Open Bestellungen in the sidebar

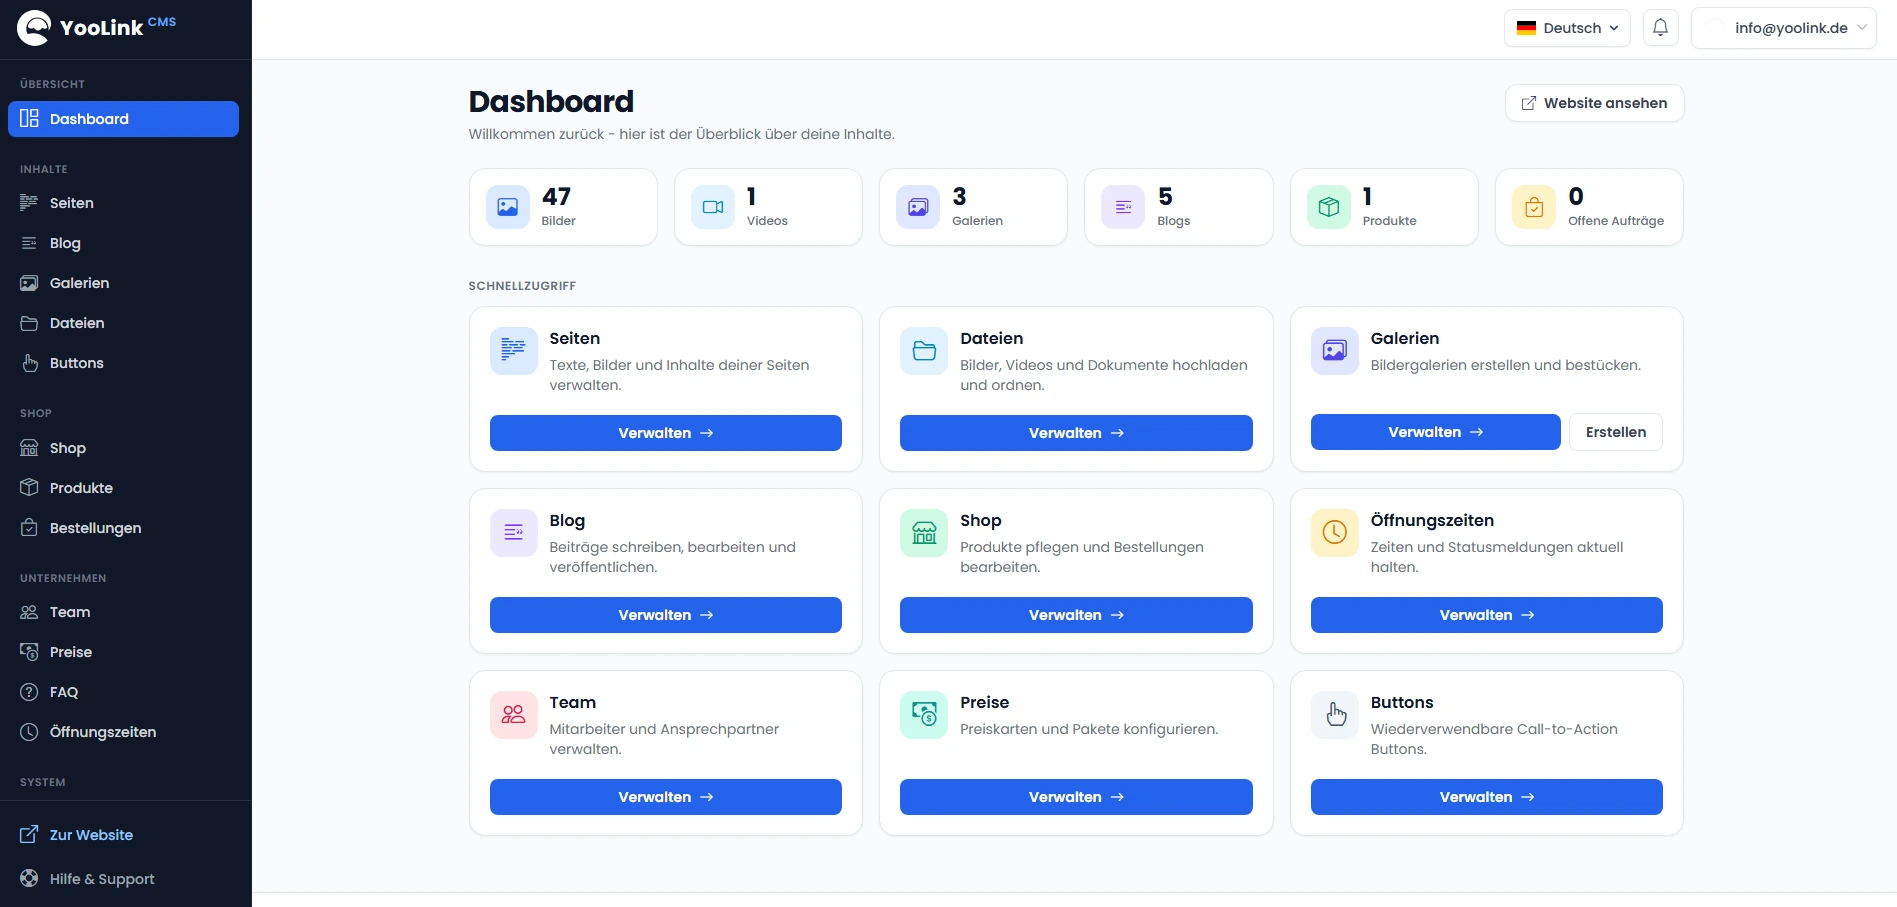pyautogui.click(x=123, y=528)
